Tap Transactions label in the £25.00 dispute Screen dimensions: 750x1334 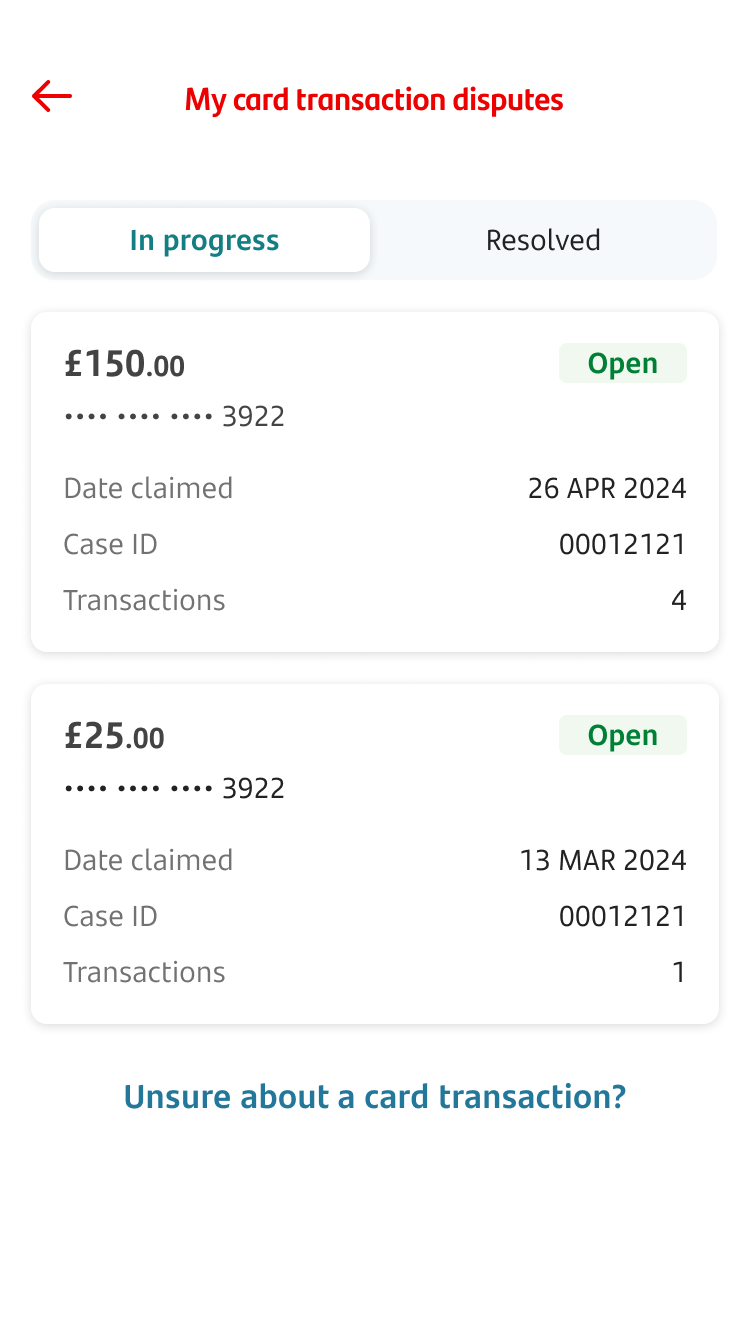[x=144, y=972]
